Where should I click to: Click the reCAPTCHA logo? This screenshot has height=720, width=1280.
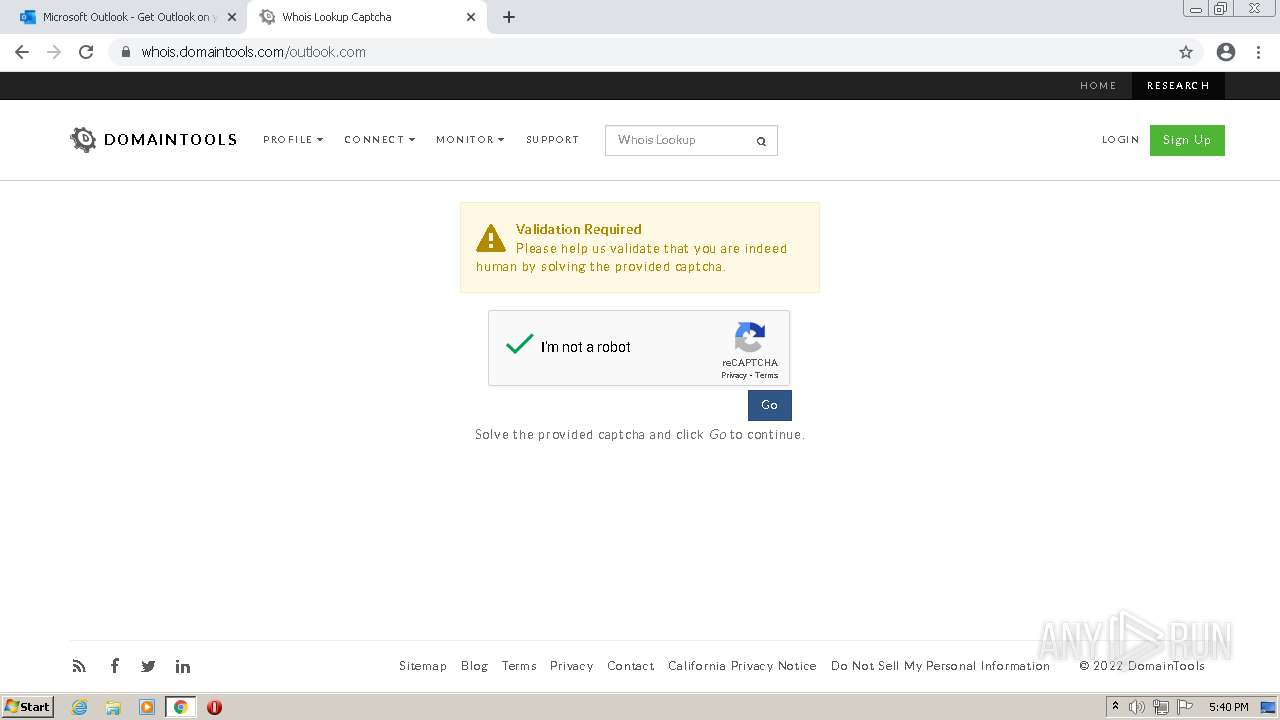pyautogui.click(x=750, y=337)
